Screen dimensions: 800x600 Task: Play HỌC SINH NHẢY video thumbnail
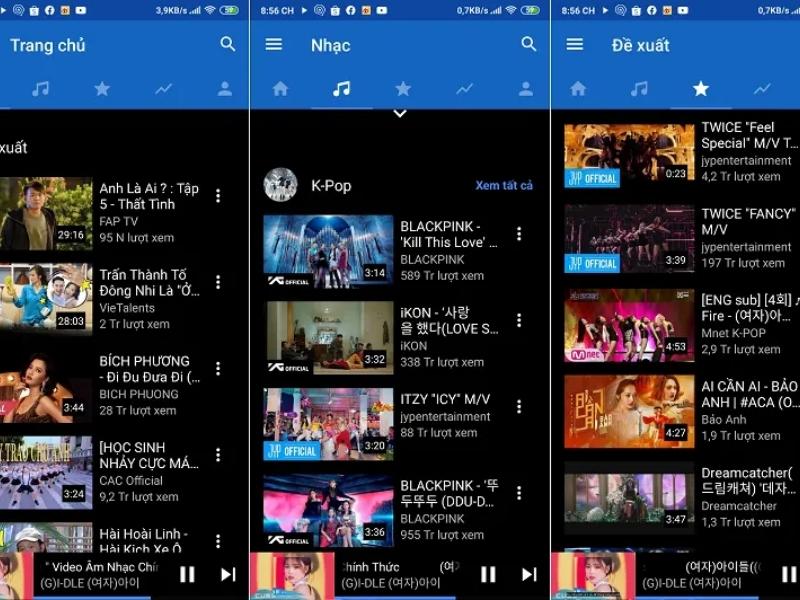pyautogui.click(x=46, y=472)
